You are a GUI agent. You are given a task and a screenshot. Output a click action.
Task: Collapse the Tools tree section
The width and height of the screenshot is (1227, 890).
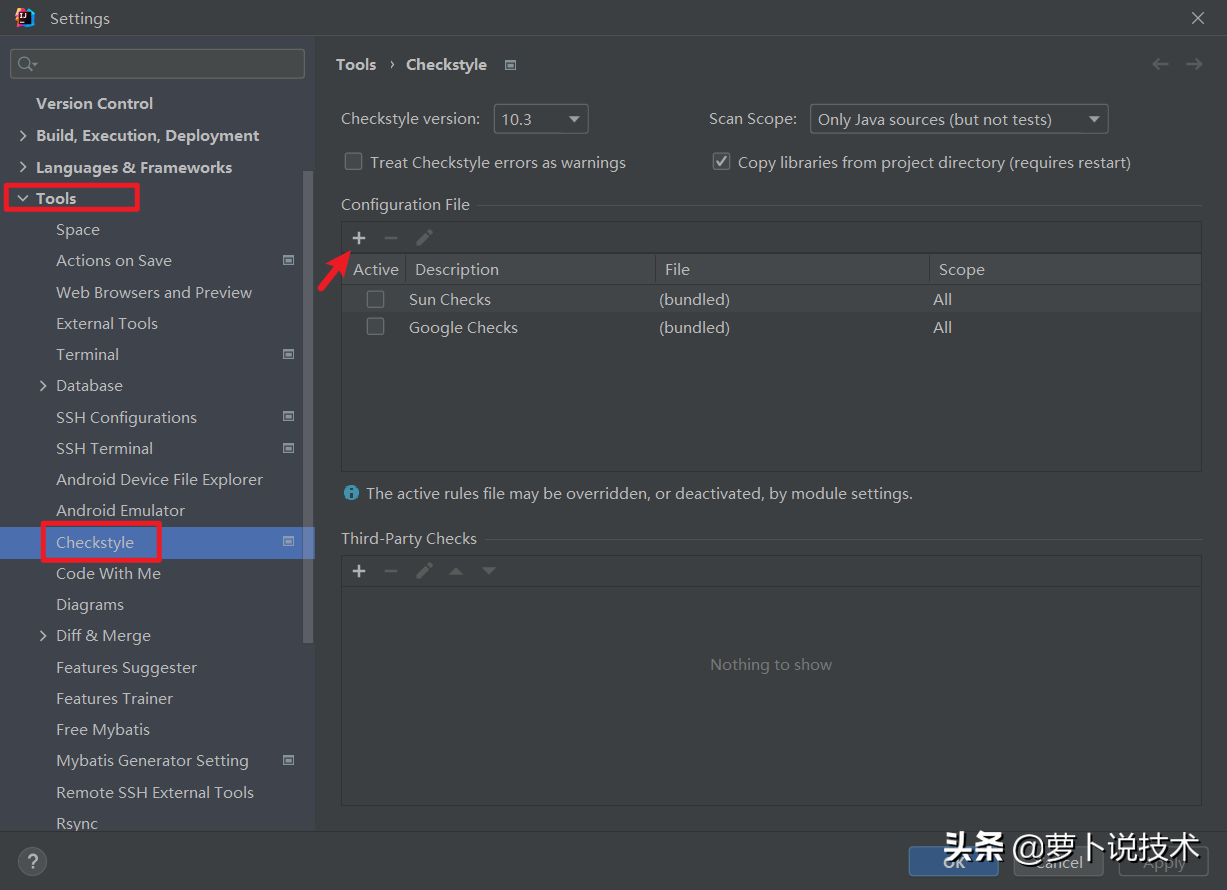click(22, 199)
